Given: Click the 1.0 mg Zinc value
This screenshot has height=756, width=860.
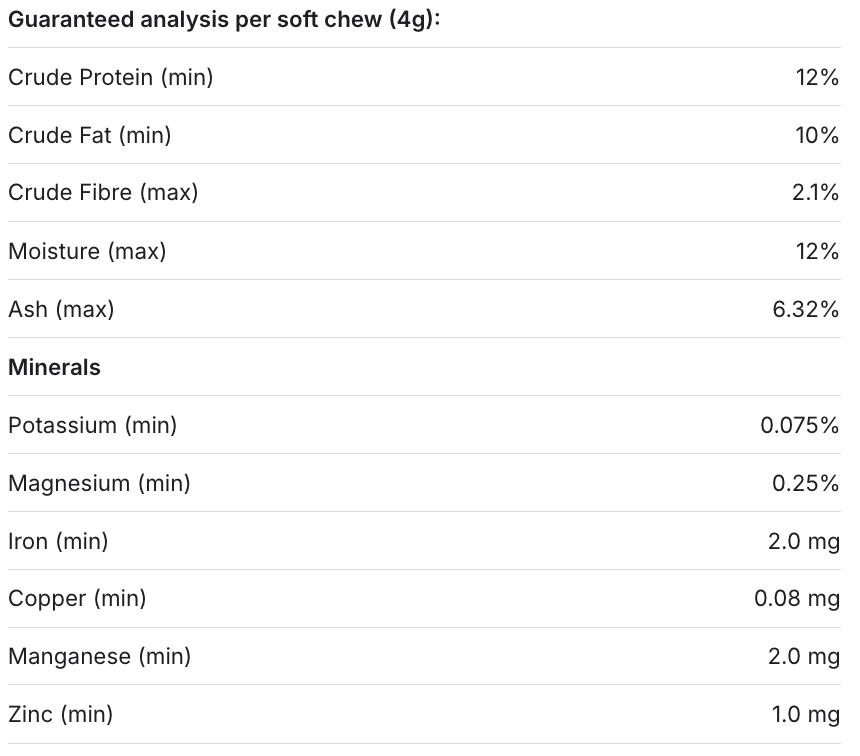Looking at the screenshot, I should tap(805, 714).
